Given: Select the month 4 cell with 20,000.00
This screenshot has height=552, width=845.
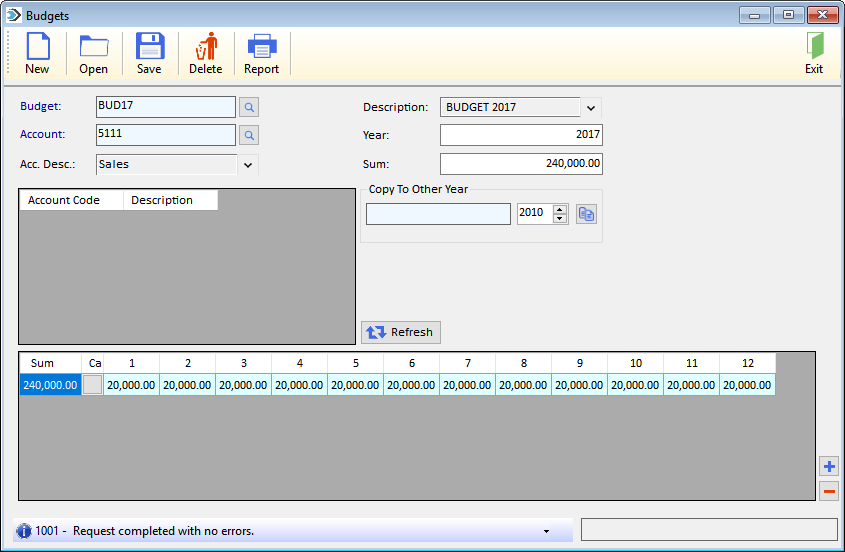Looking at the screenshot, I should coord(300,385).
